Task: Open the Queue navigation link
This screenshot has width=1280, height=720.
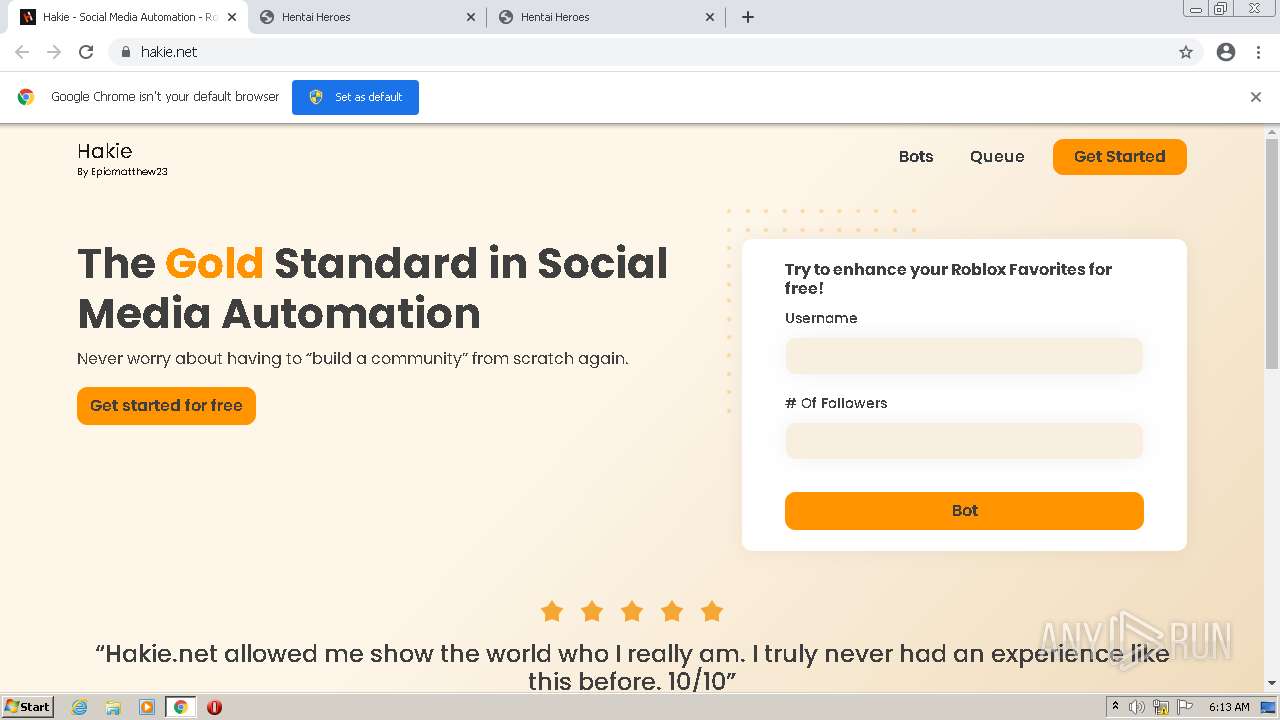Action: 997,157
